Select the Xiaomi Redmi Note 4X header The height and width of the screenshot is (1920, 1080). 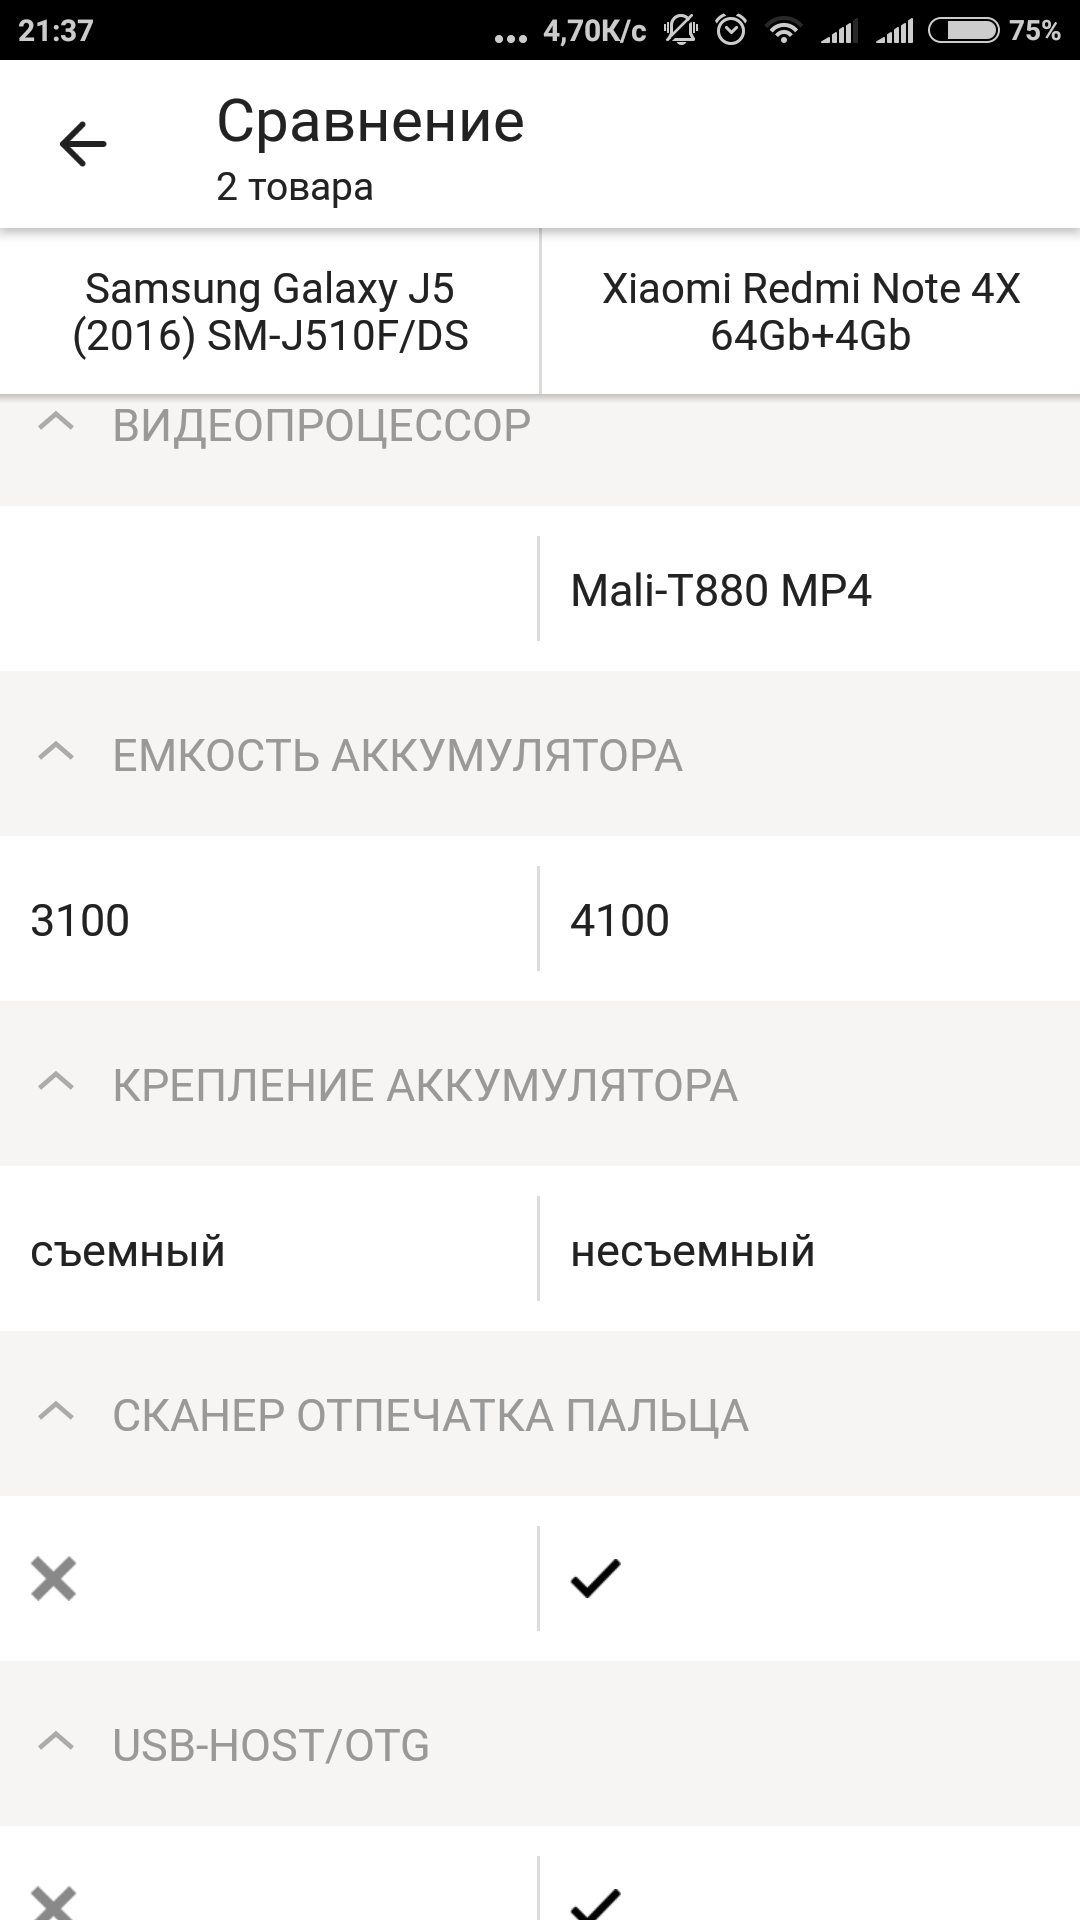point(810,312)
